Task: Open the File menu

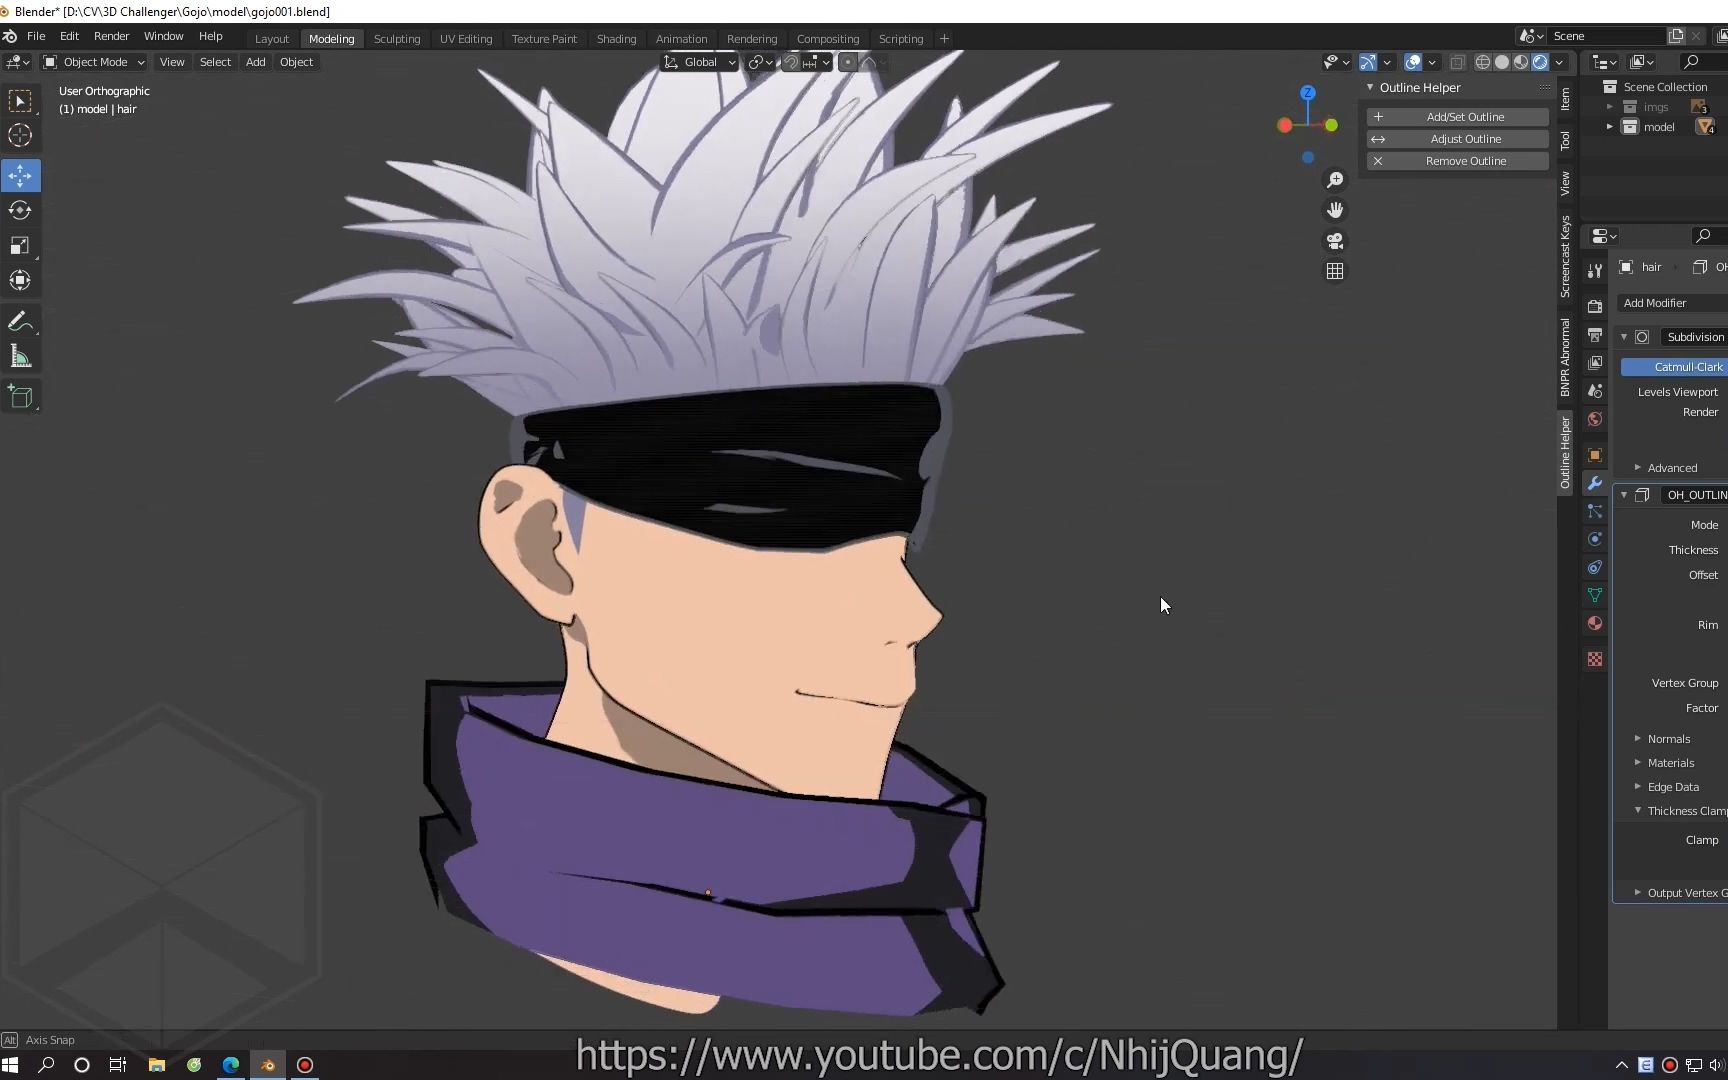Action: coord(36,36)
